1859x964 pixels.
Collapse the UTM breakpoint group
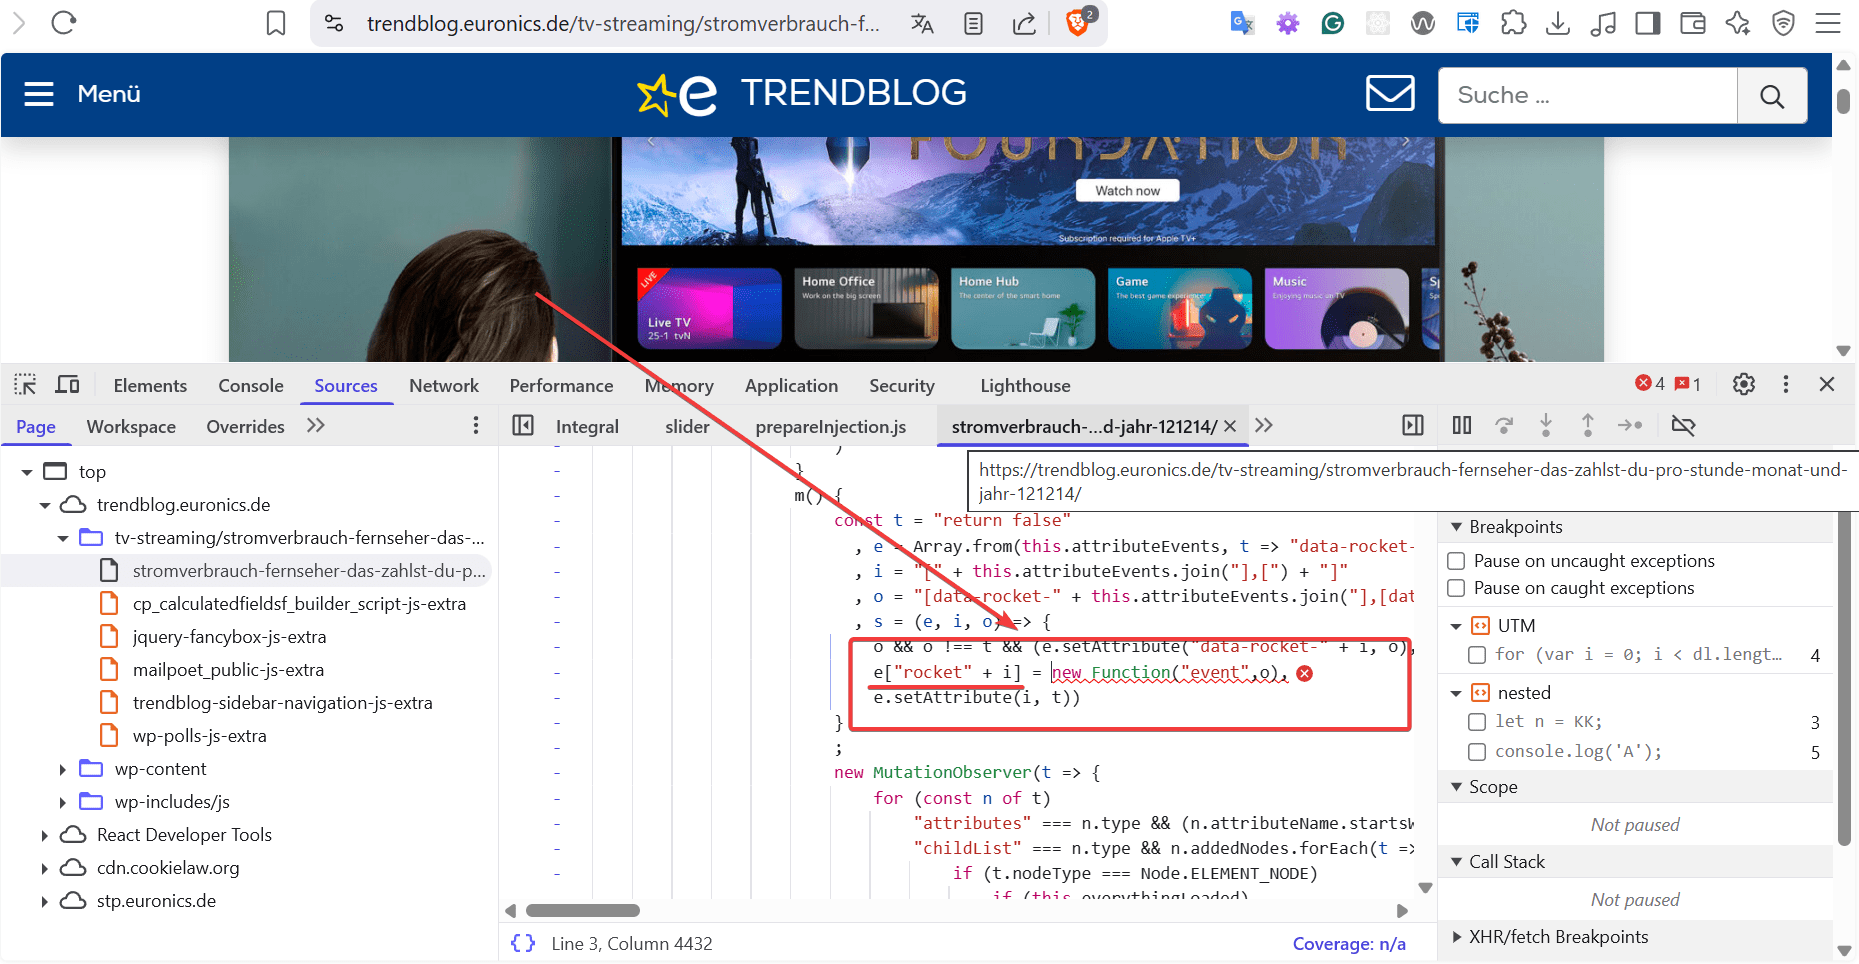[1457, 626]
